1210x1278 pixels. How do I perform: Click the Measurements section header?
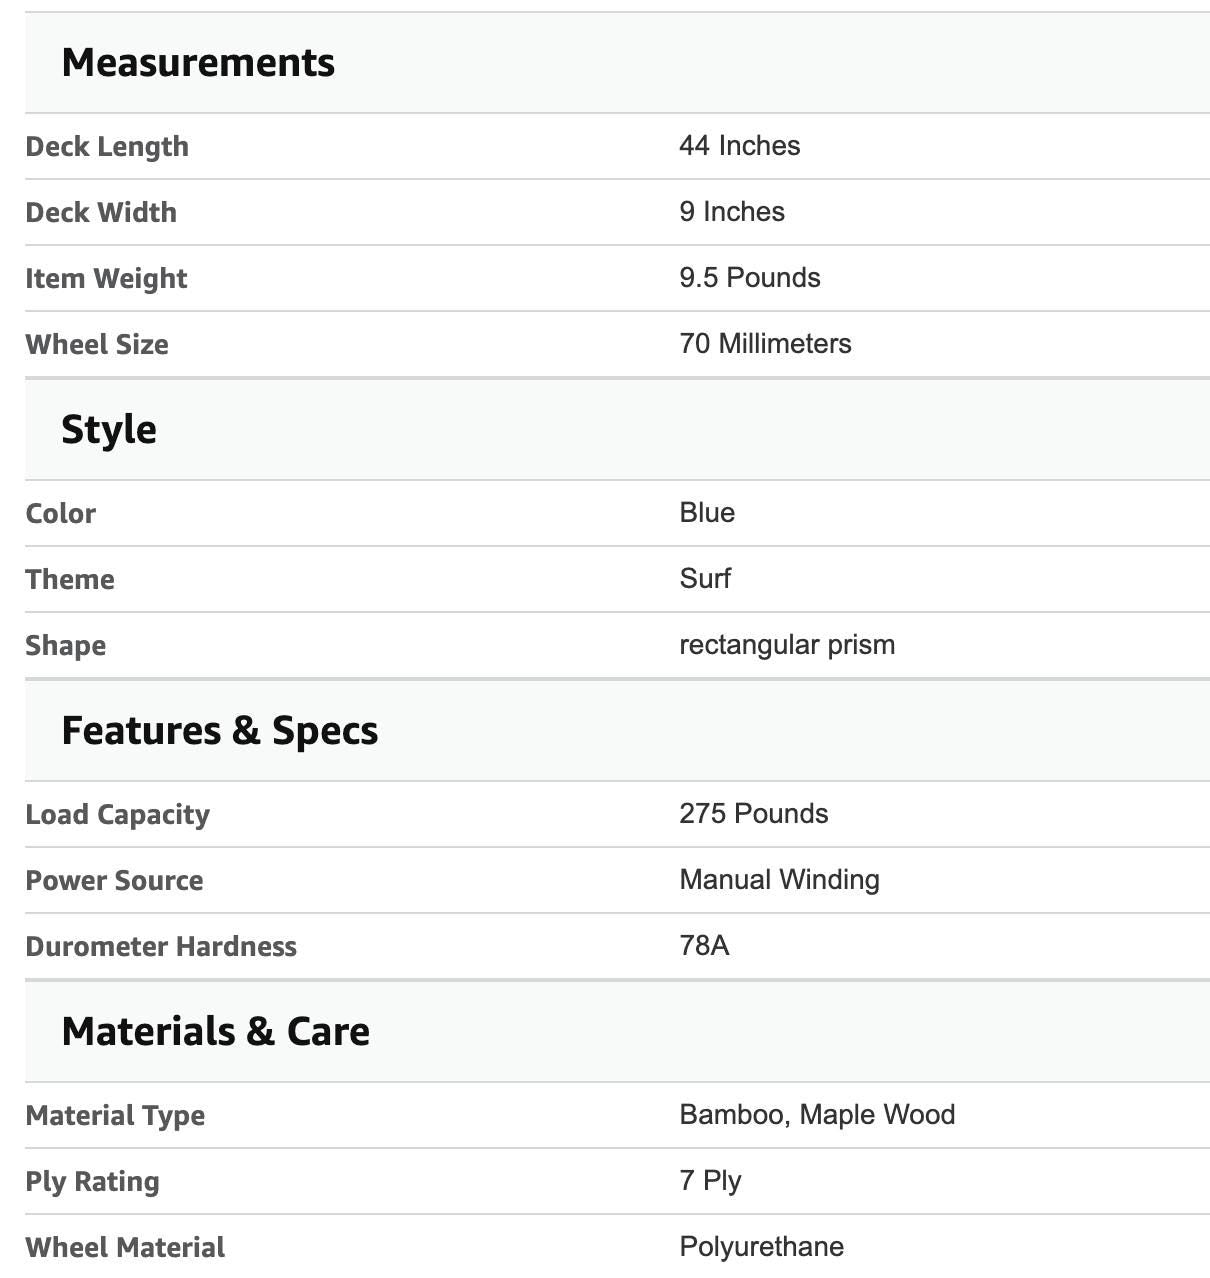(x=198, y=63)
